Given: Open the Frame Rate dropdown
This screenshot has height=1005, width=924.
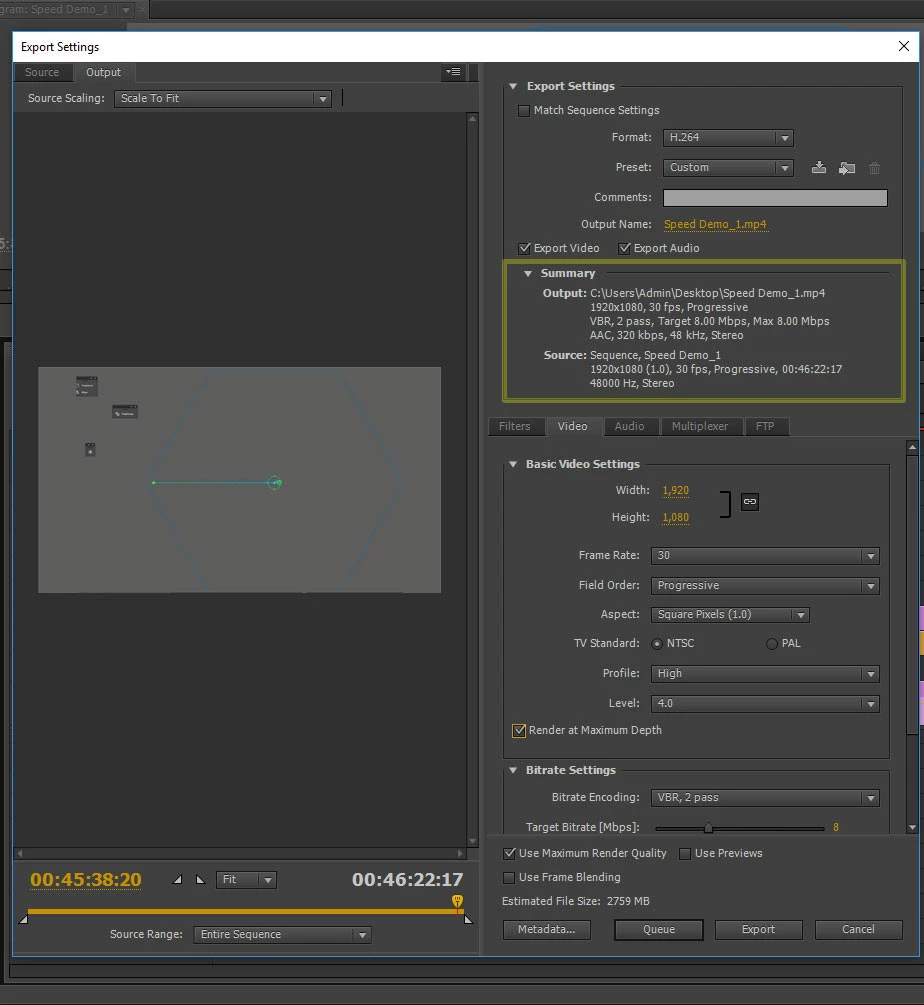Looking at the screenshot, I should [765, 556].
